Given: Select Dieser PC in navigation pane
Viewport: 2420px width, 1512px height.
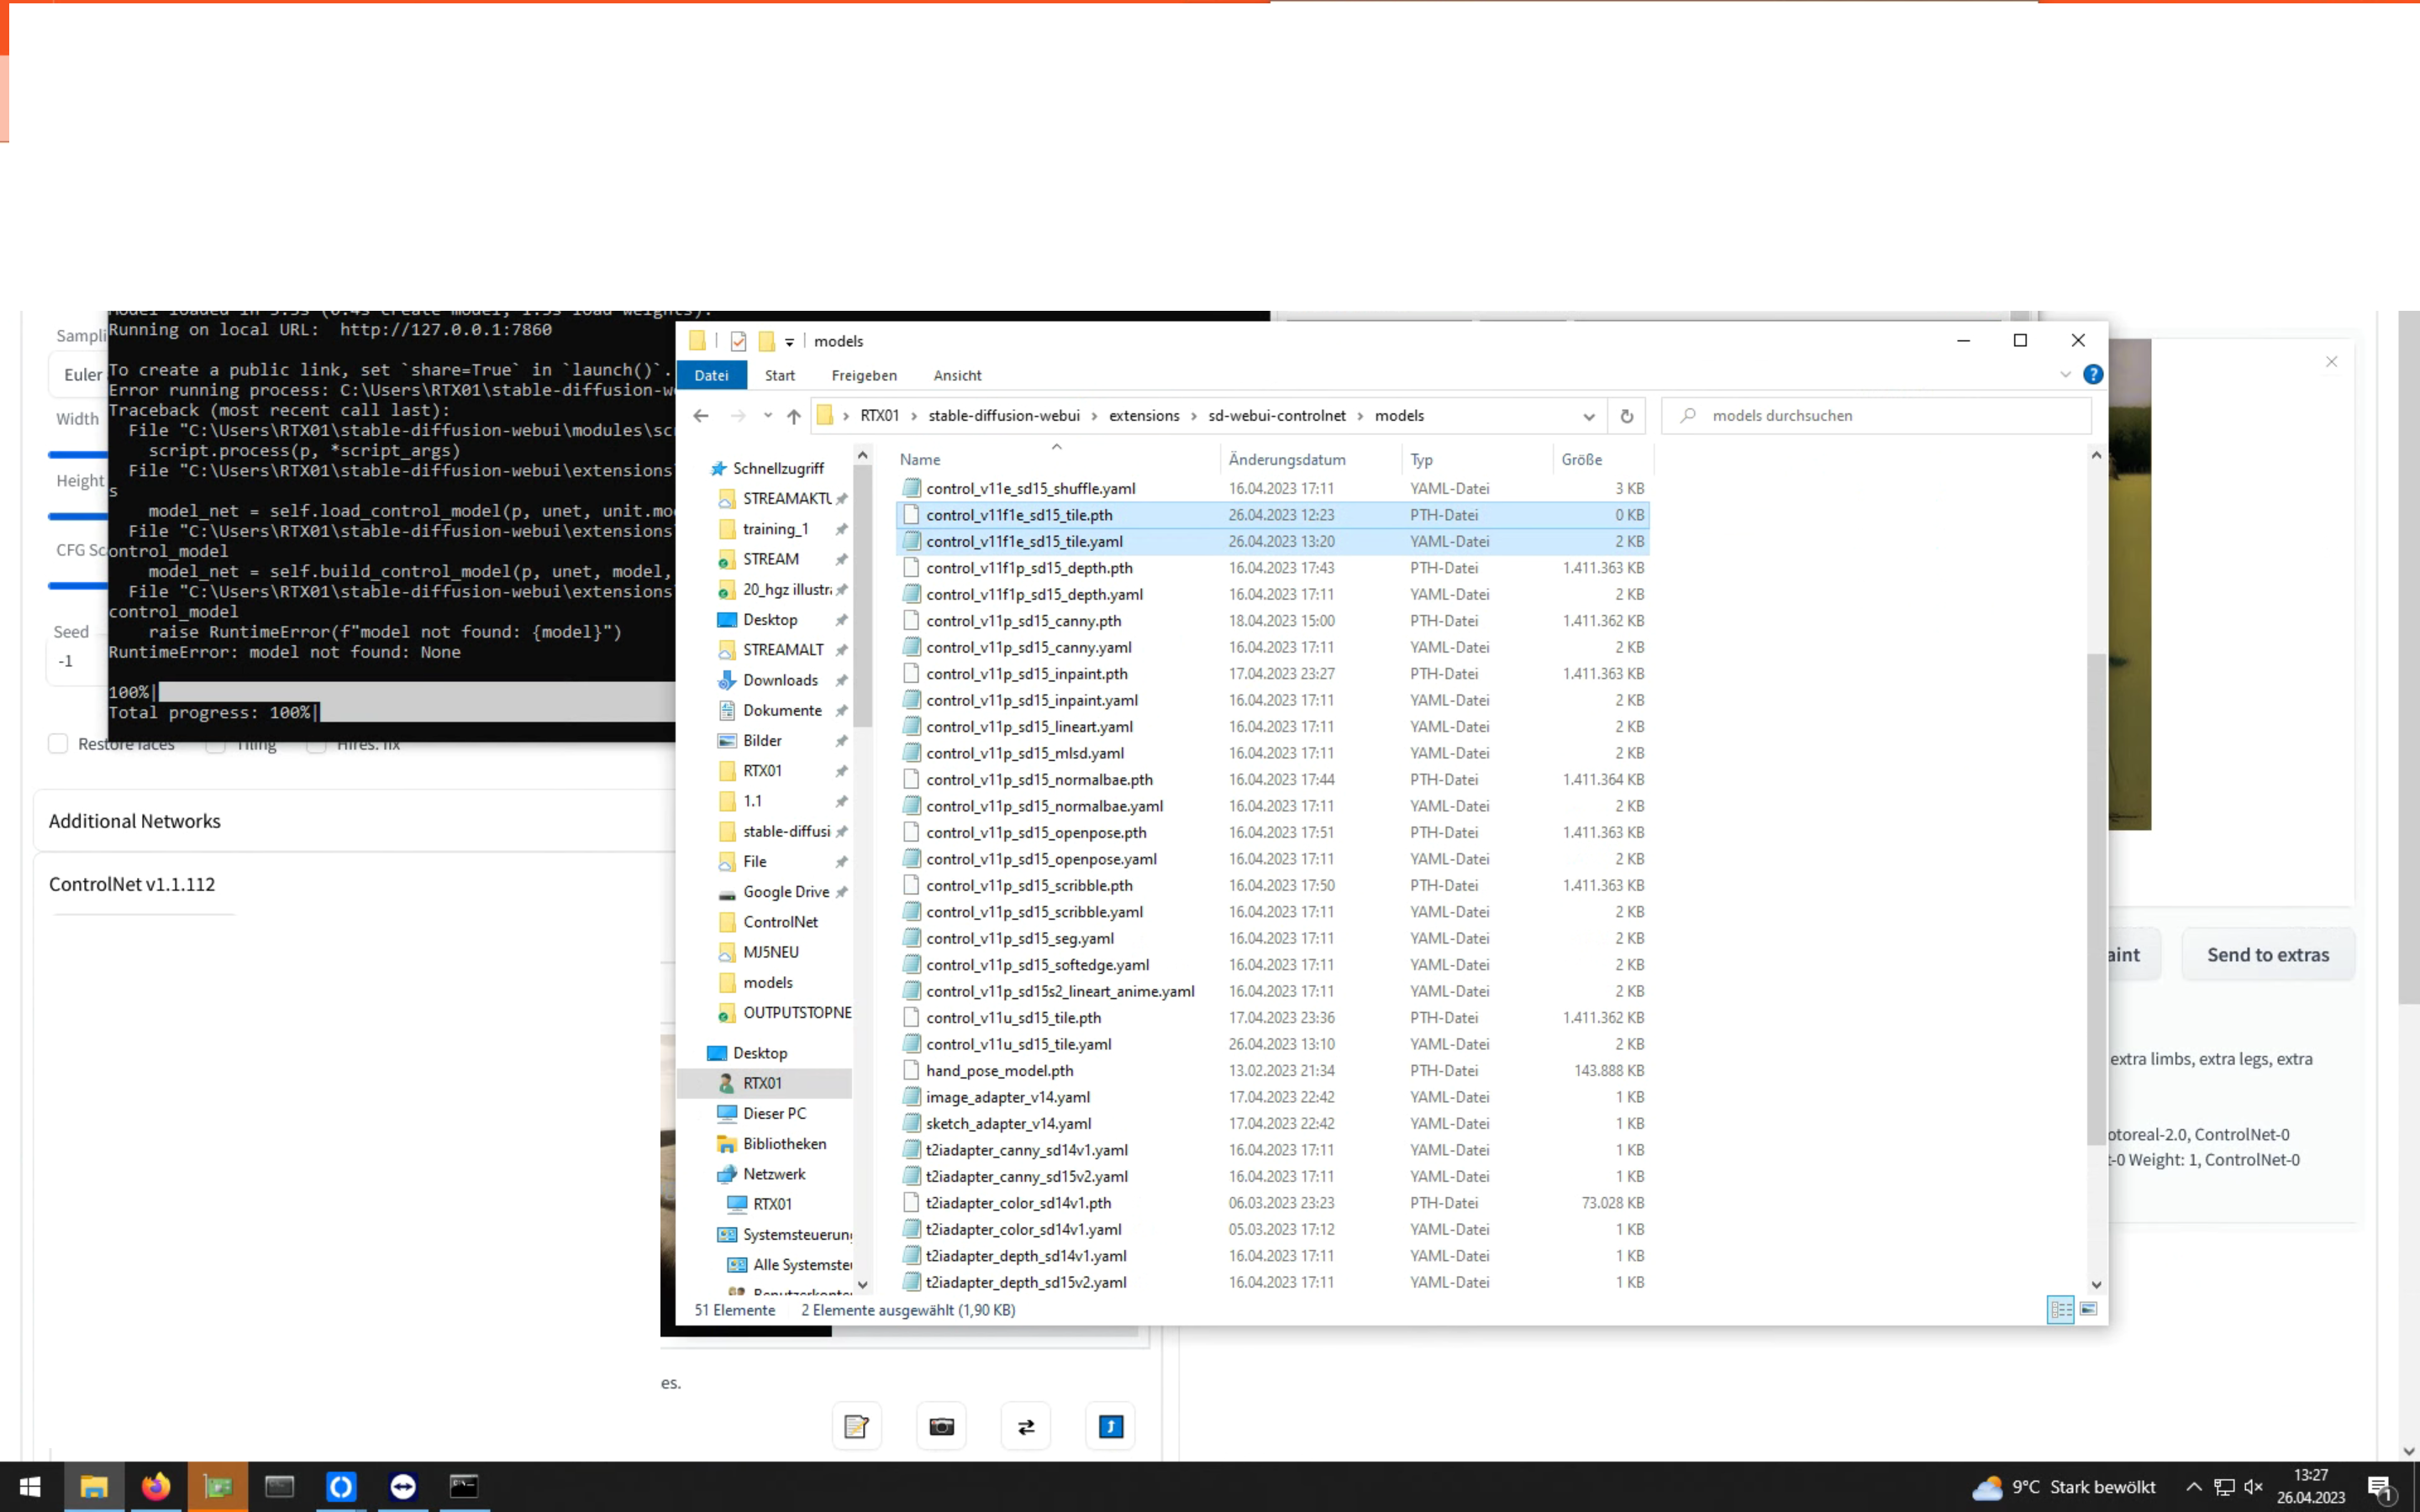Looking at the screenshot, I should [774, 1113].
